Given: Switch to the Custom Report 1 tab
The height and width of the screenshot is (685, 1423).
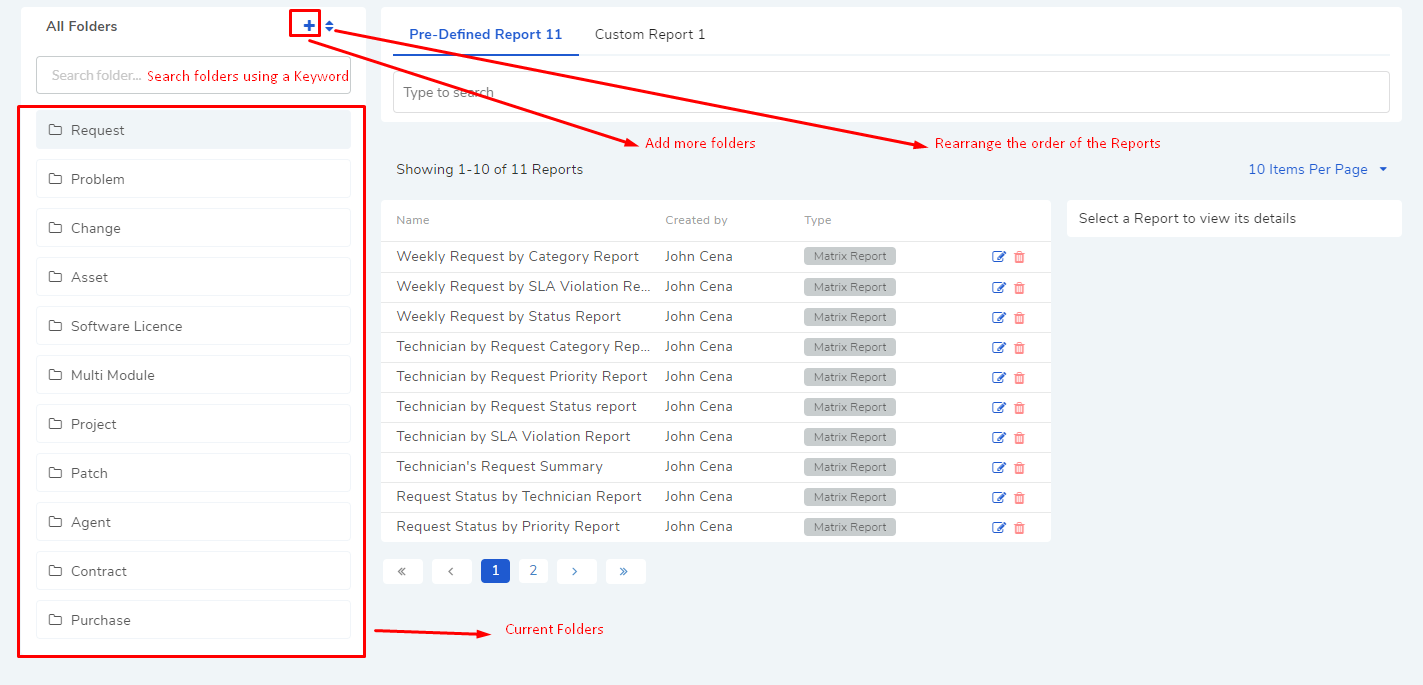Looking at the screenshot, I should click(x=650, y=34).
